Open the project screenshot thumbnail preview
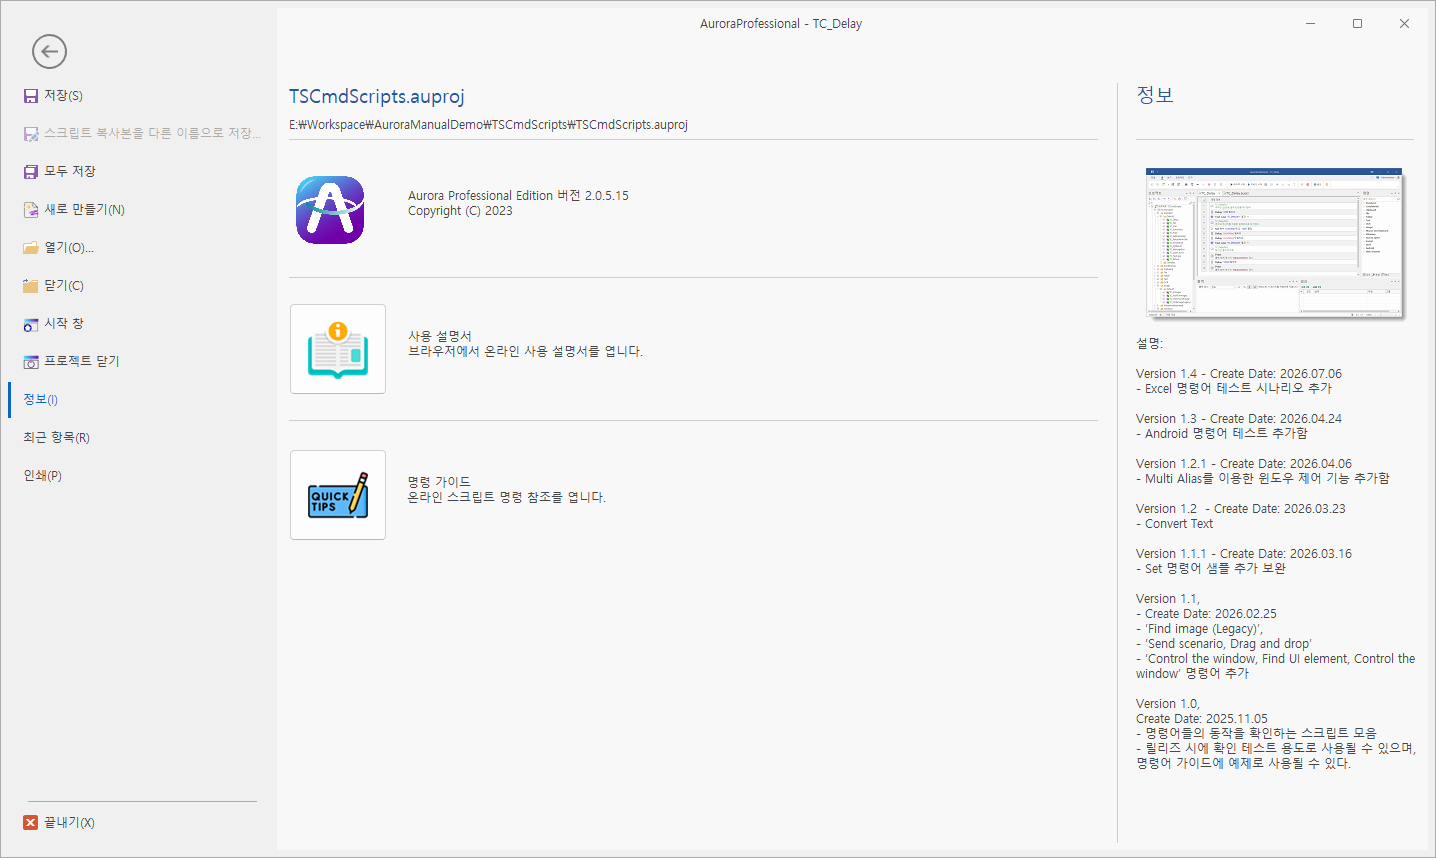Image resolution: width=1436 pixels, height=858 pixels. point(1274,243)
